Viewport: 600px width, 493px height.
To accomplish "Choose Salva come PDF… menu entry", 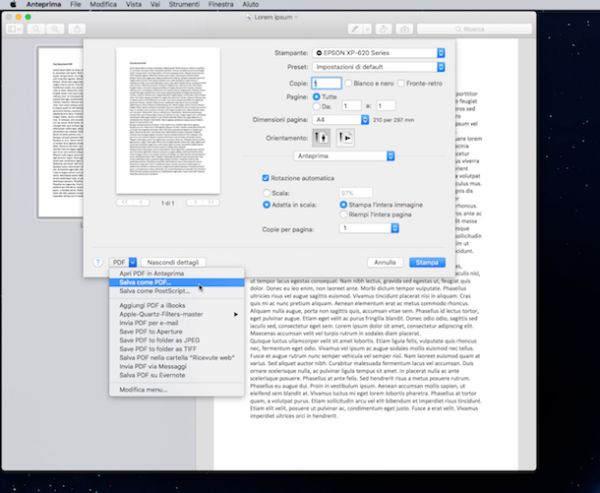I will pos(146,283).
